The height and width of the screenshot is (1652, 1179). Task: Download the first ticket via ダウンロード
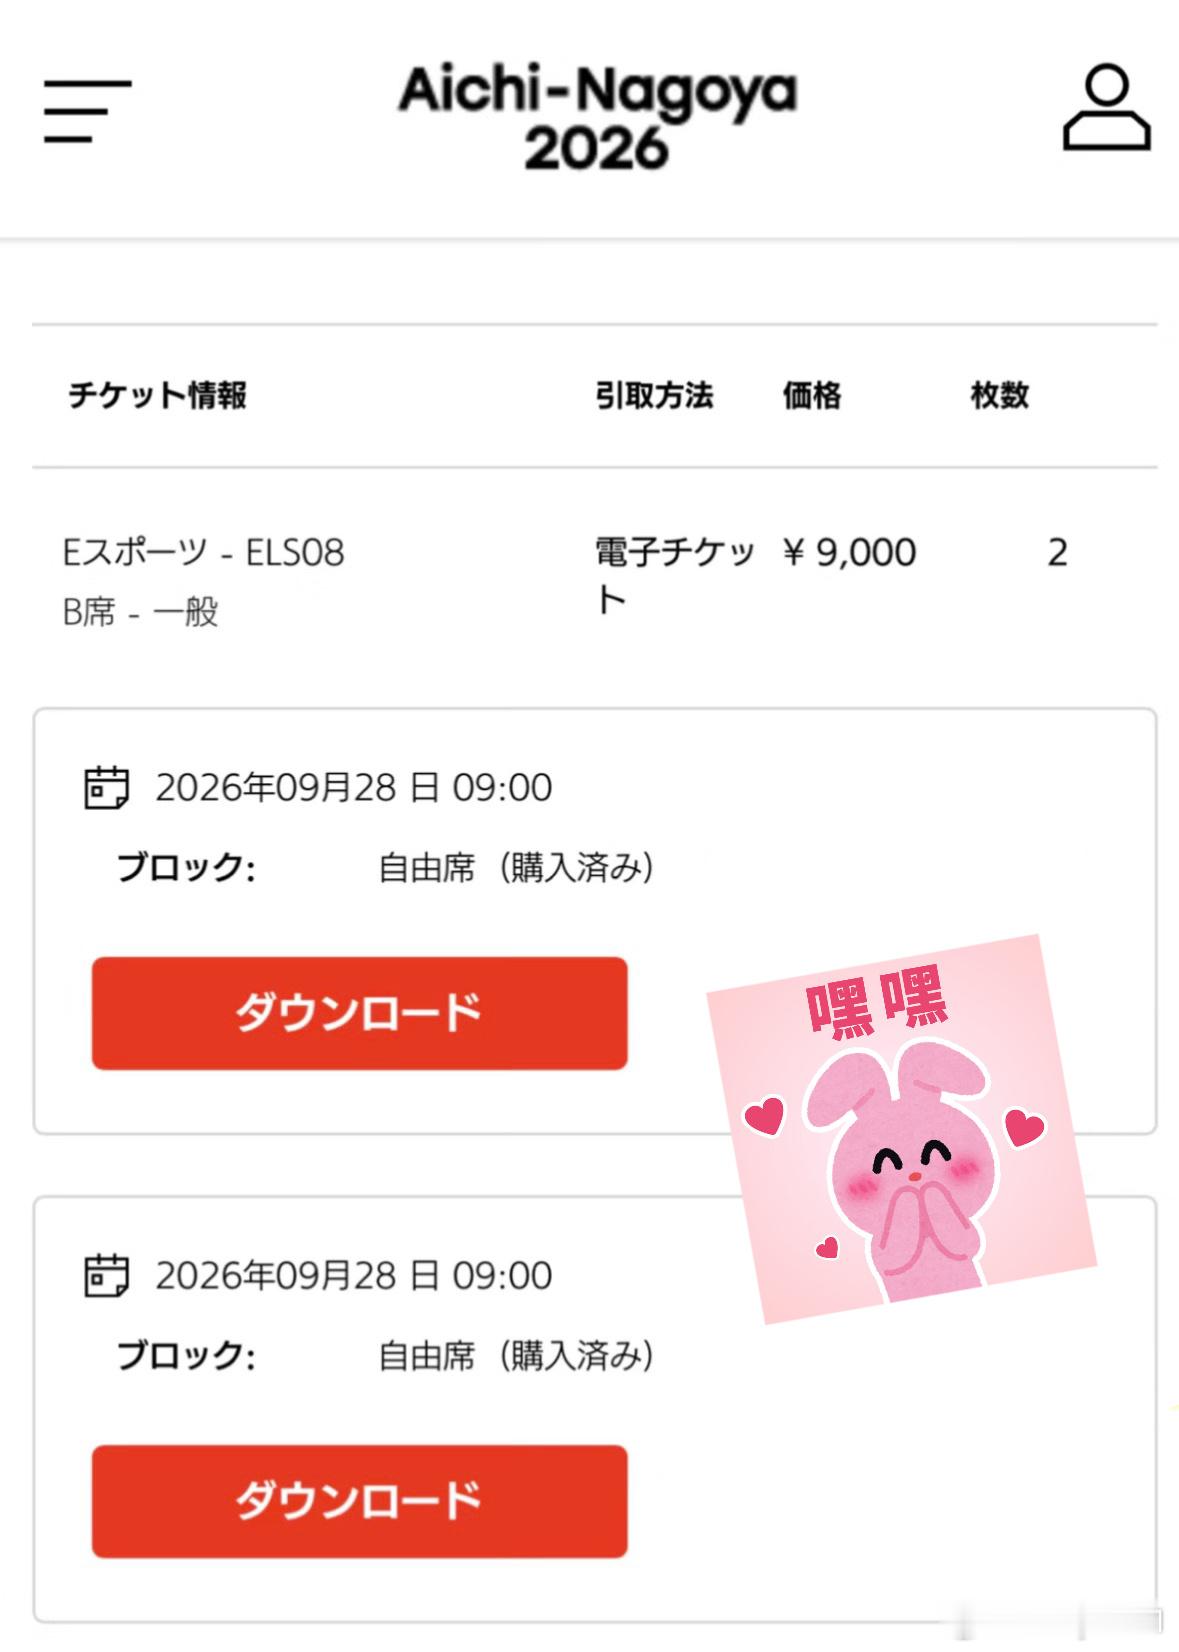[x=360, y=1013]
